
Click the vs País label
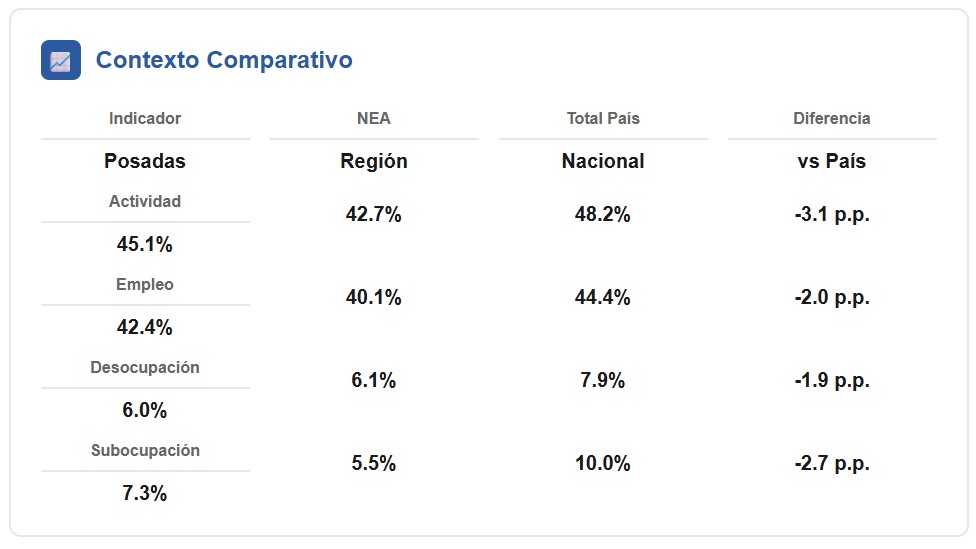point(832,161)
